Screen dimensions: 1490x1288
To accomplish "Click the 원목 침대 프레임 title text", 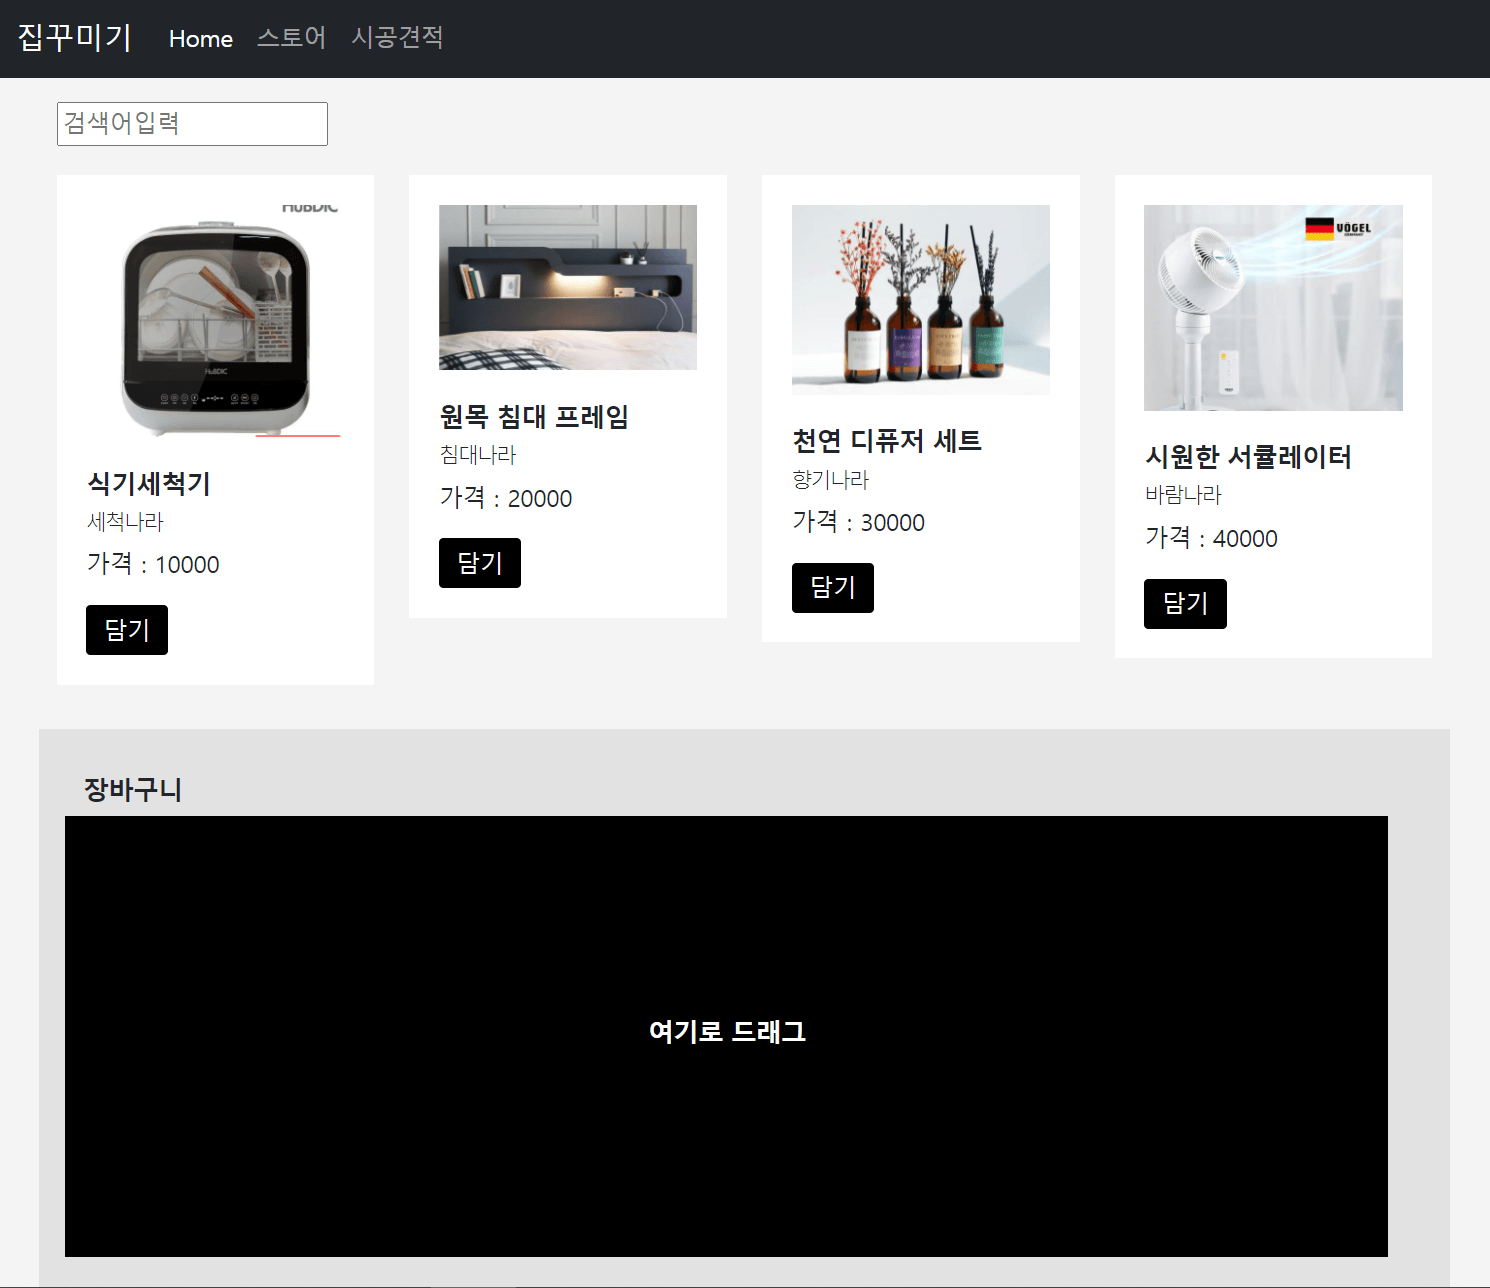I will tap(534, 417).
